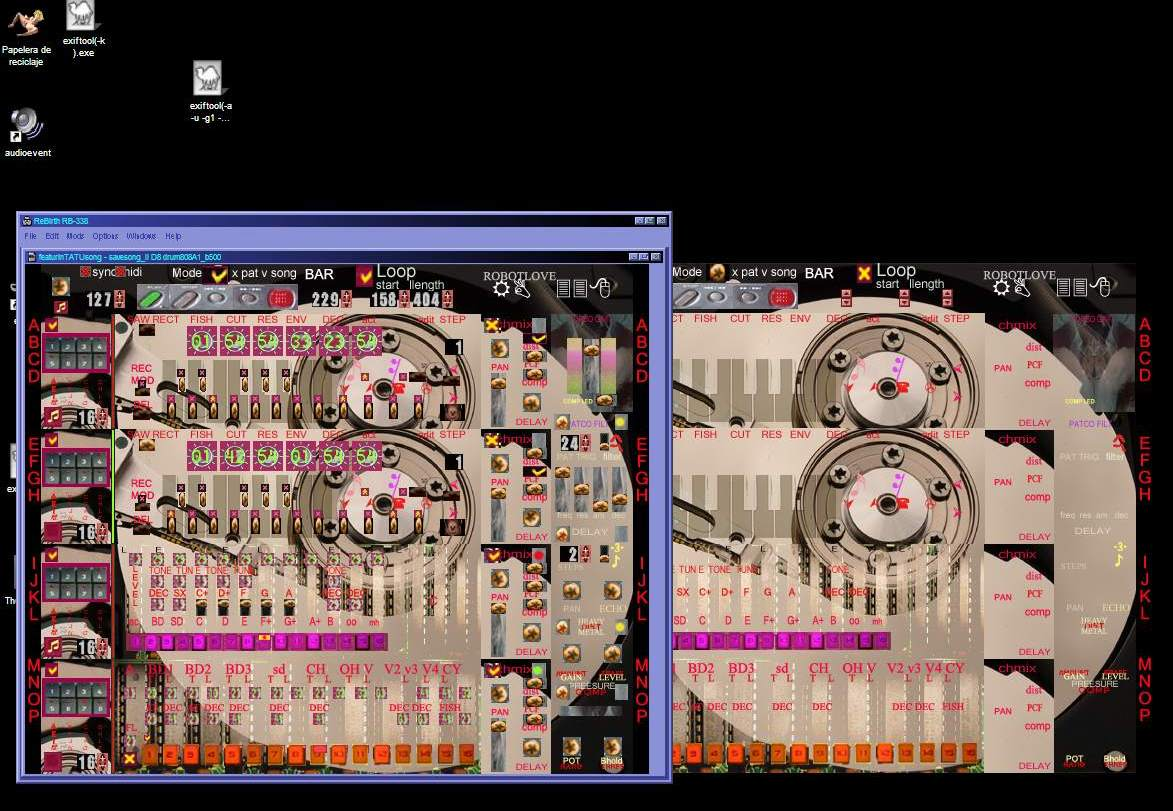Click the red record button in the right-hand panel
Screen dimensions: 1173x811
(780, 298)
